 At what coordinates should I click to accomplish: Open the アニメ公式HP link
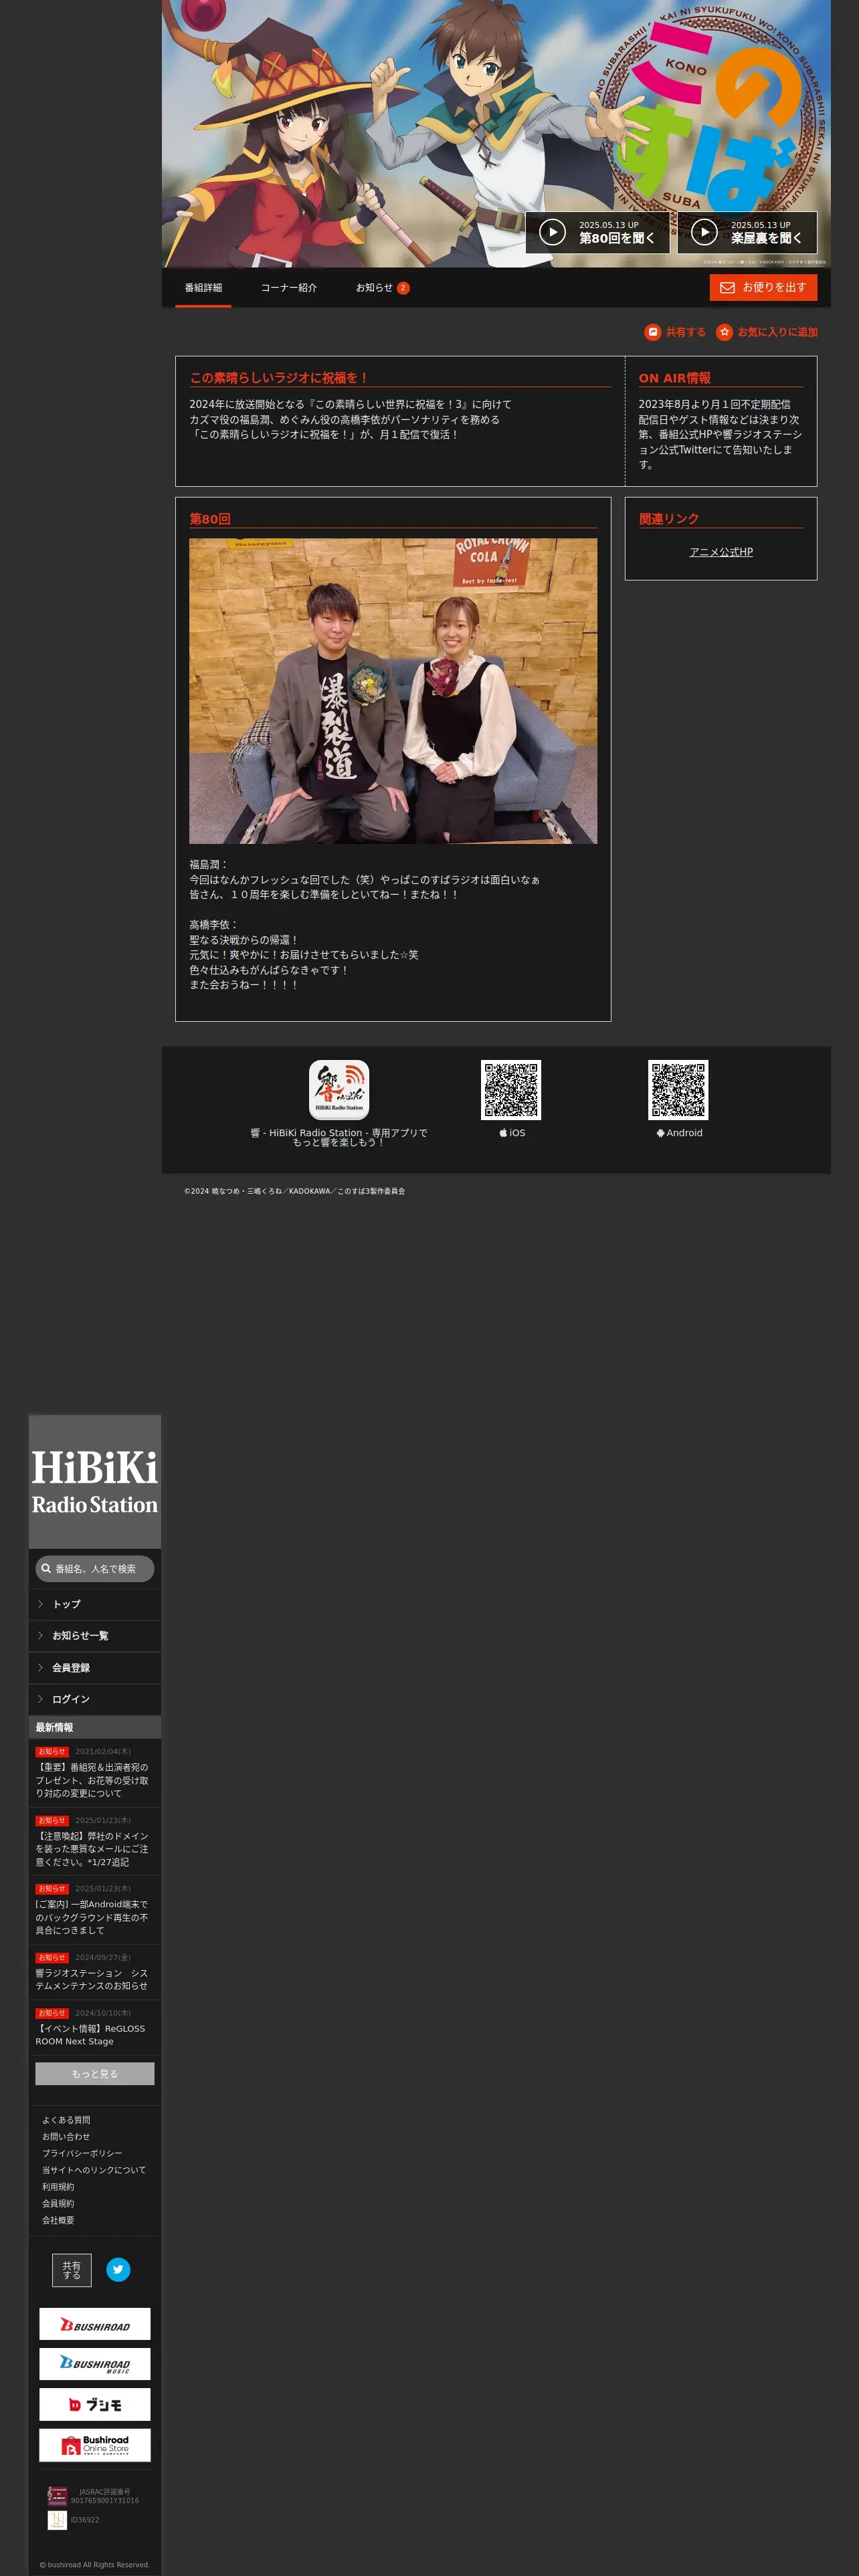click(721, 552)
